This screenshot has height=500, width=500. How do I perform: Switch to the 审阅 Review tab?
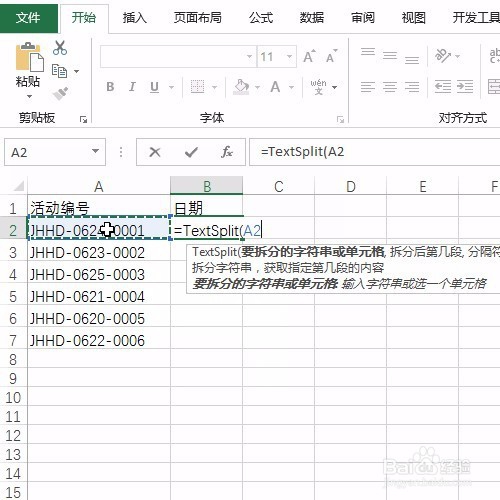[x=363, y=18]
